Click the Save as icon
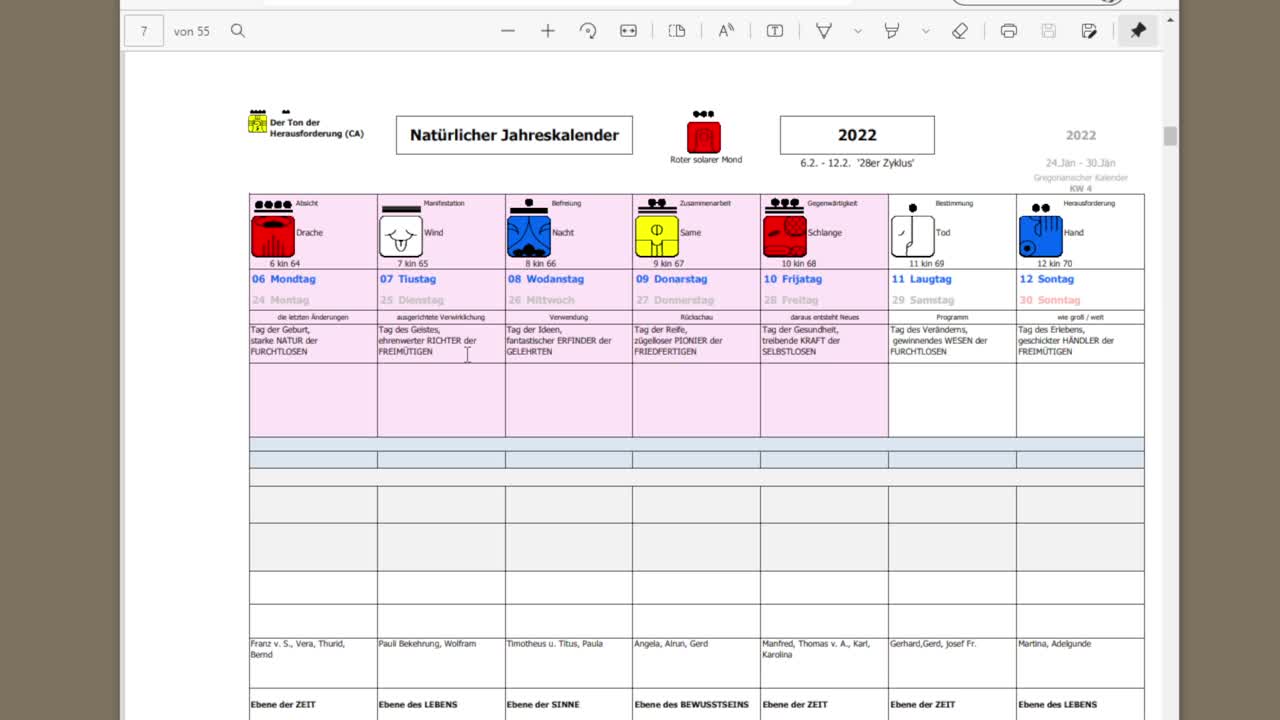The width and height of the screenshot is (1280, 720). pos(1089,31)
